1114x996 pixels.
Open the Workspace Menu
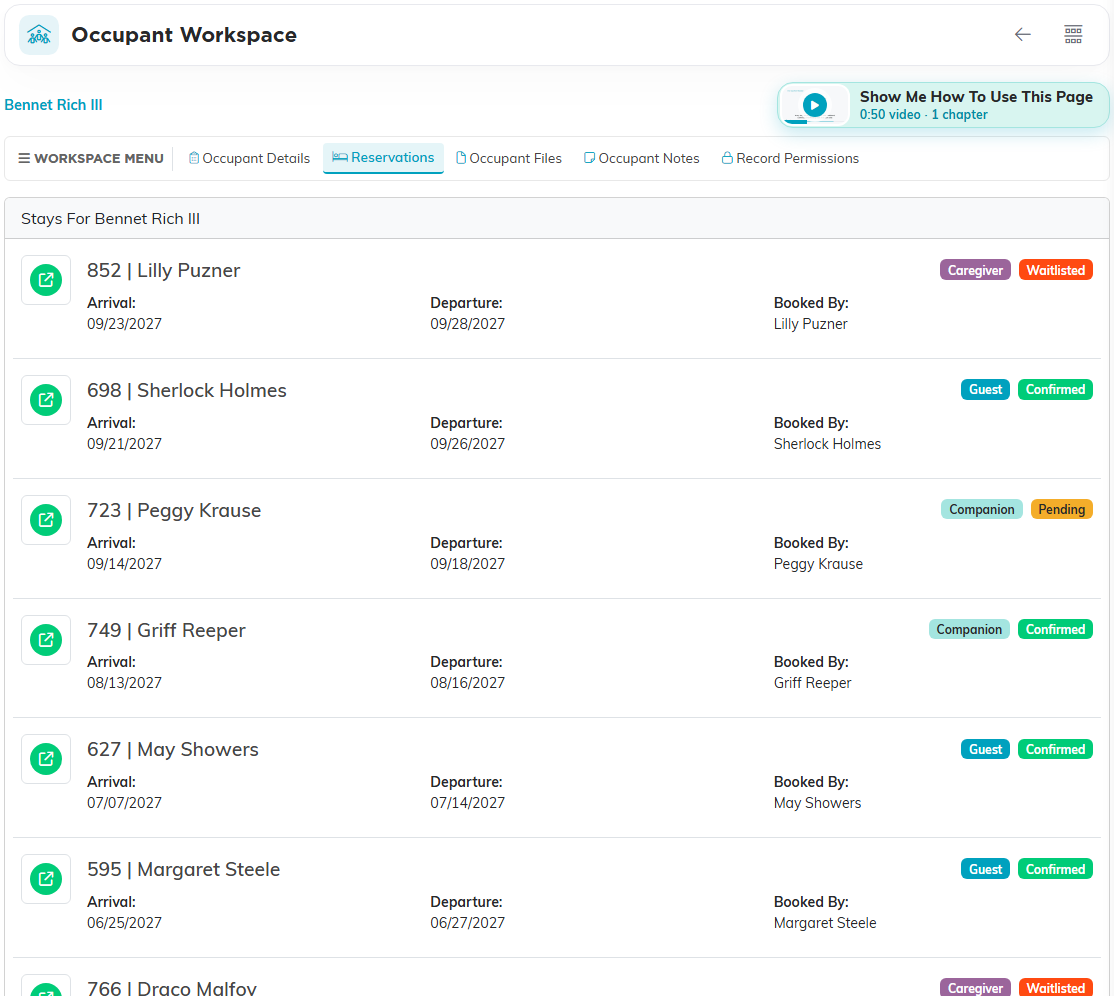click(91, 158)
